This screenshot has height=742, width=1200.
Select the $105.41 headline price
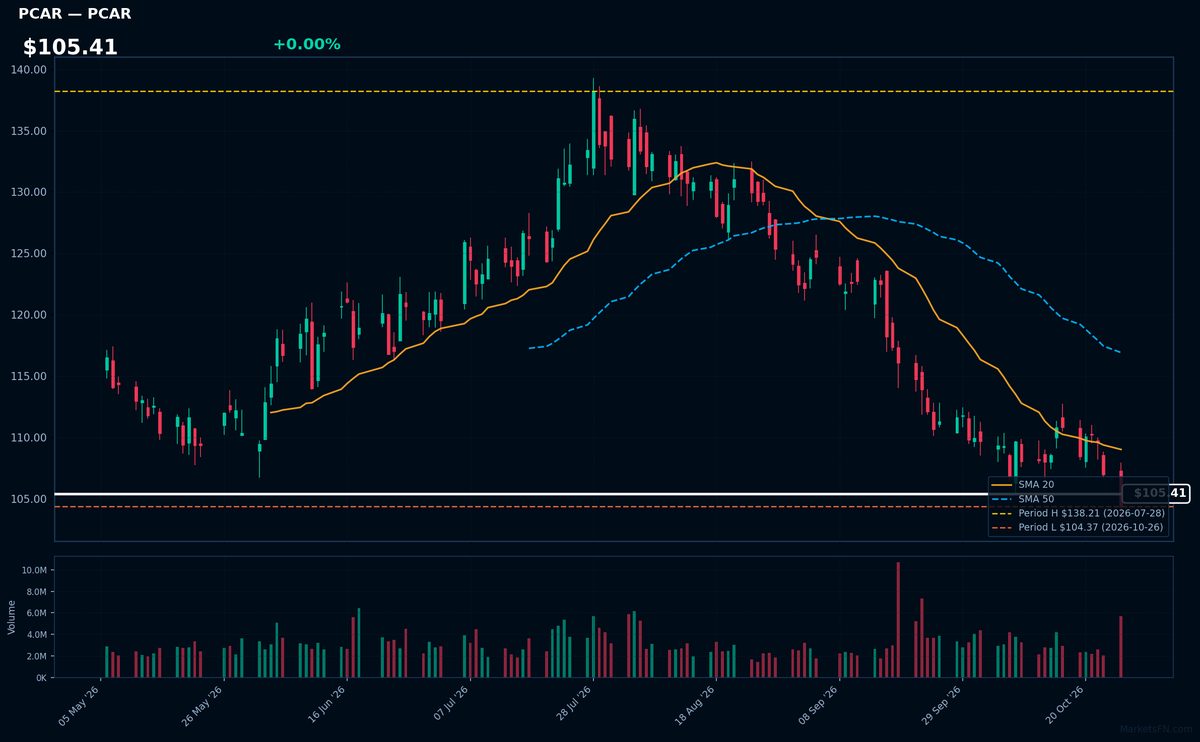[70, 47]
